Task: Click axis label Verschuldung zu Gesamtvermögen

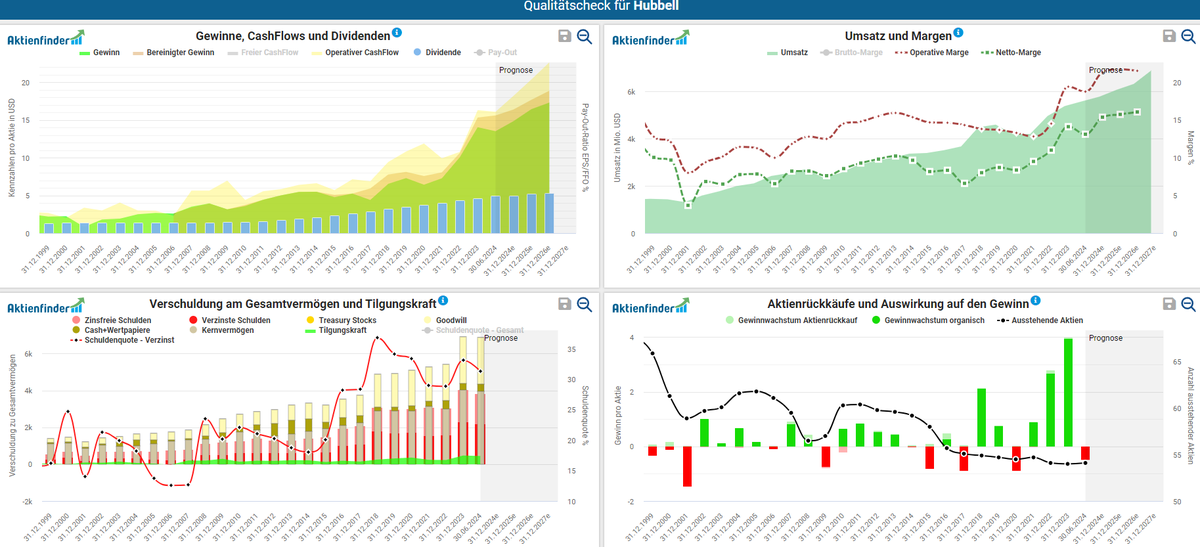Action: 11,418
